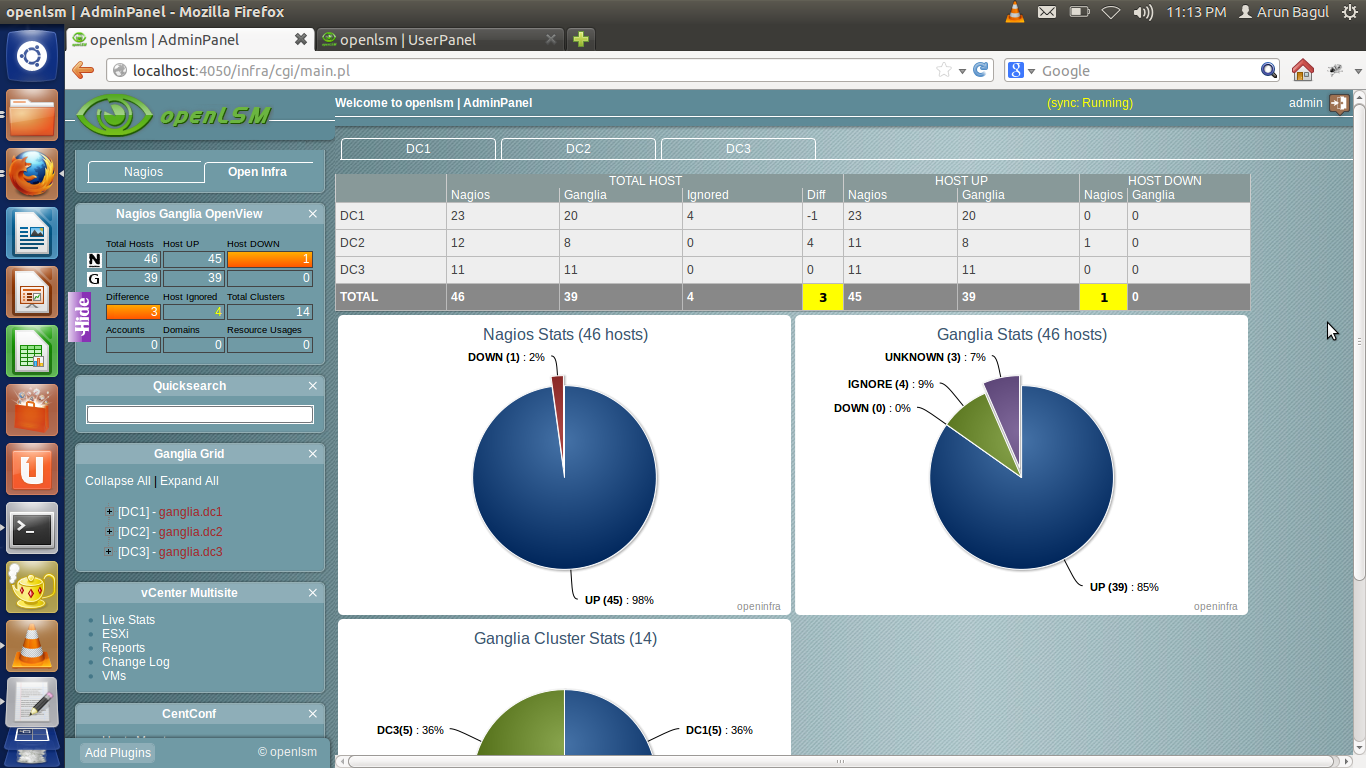Expand the [DC3] ganglia.dc3 tree node

click(108, 551)
